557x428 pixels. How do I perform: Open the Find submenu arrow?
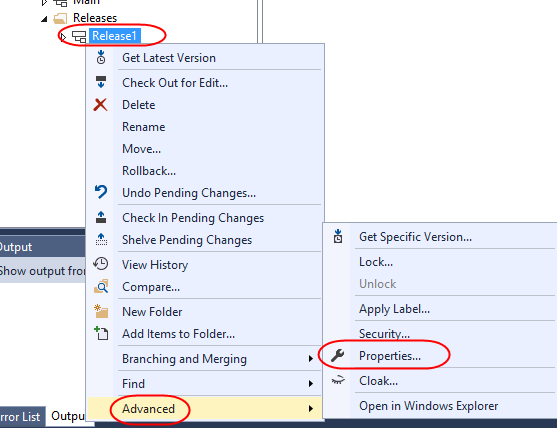(x=311, y=384)
